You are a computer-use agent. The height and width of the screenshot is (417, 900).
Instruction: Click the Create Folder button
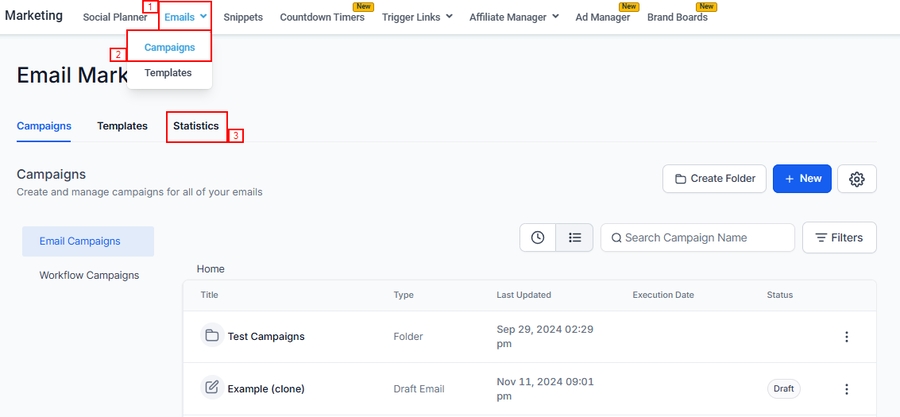click(714, 179)
